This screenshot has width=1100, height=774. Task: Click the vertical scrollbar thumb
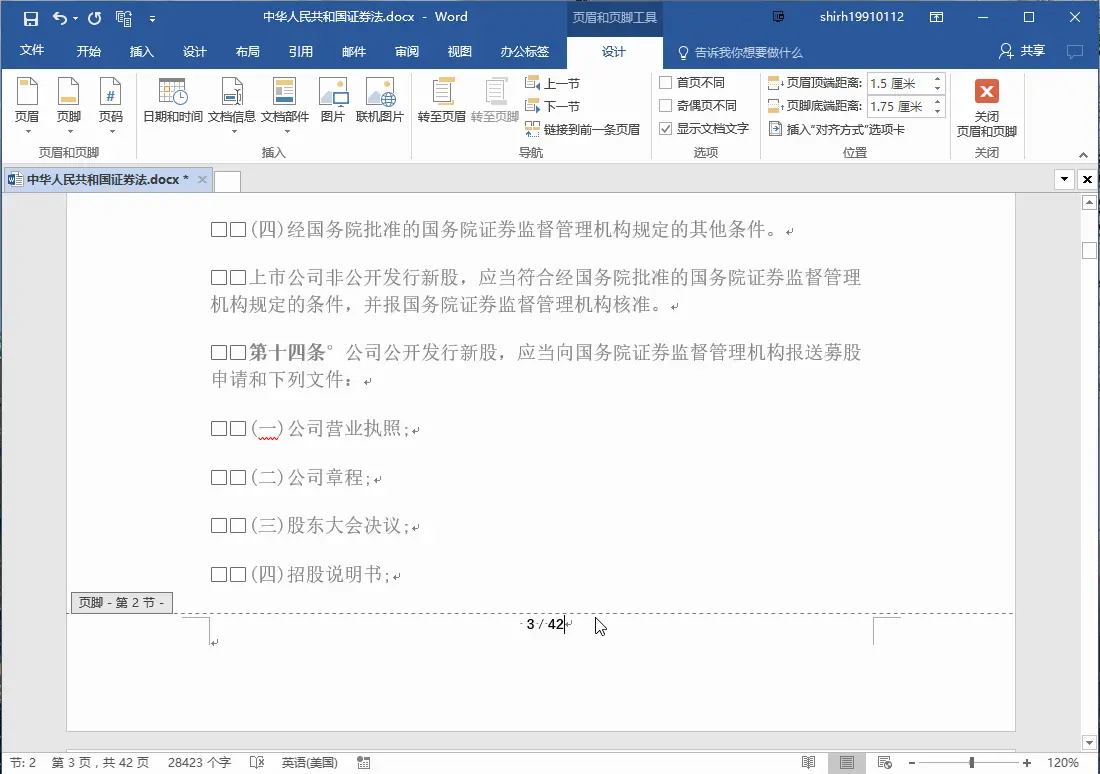click(1089, 251)
